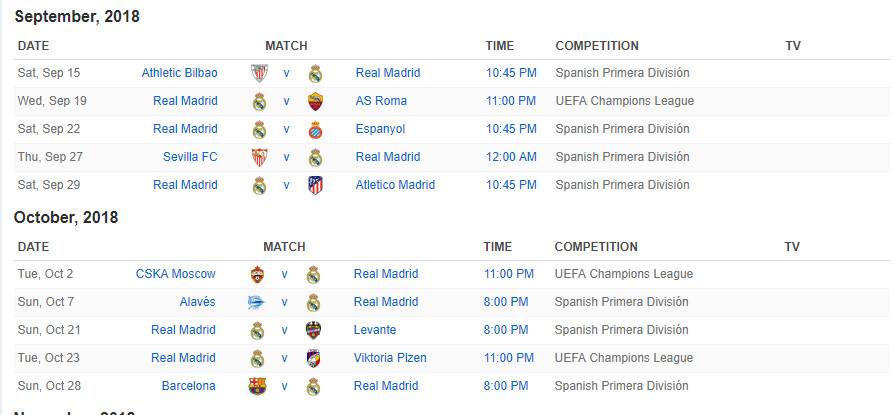Open the Athletic Bilbao team link

pos(180,73)
